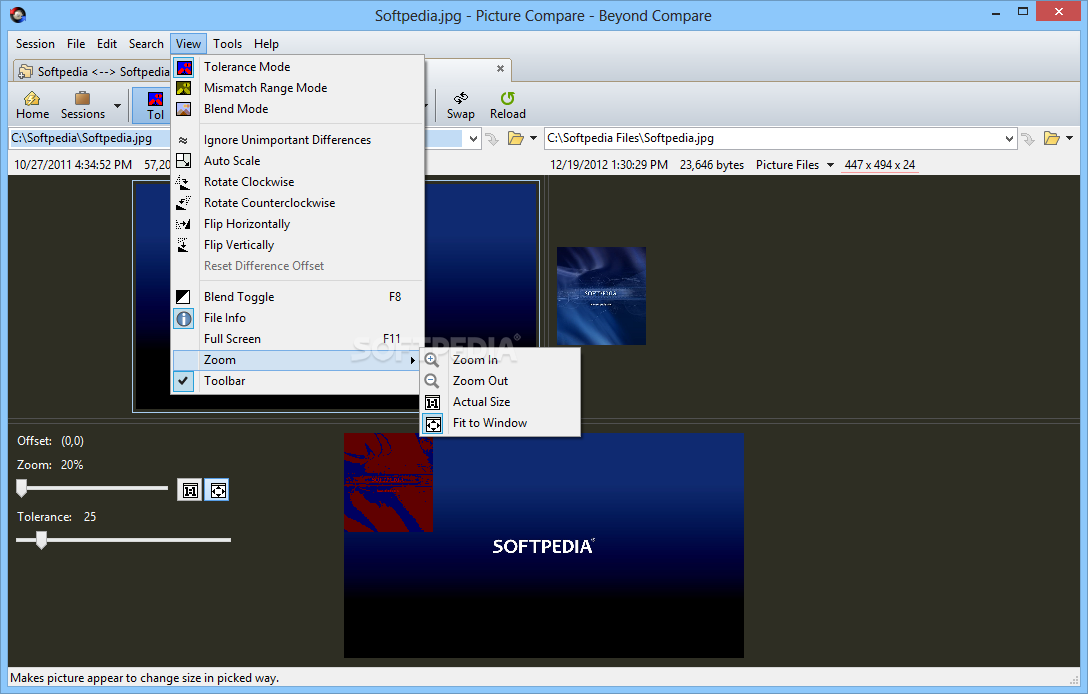The height and width of the screenshot is (694, 1088).
Task: Click the Swap sides toolbar button
Action: 461,105
